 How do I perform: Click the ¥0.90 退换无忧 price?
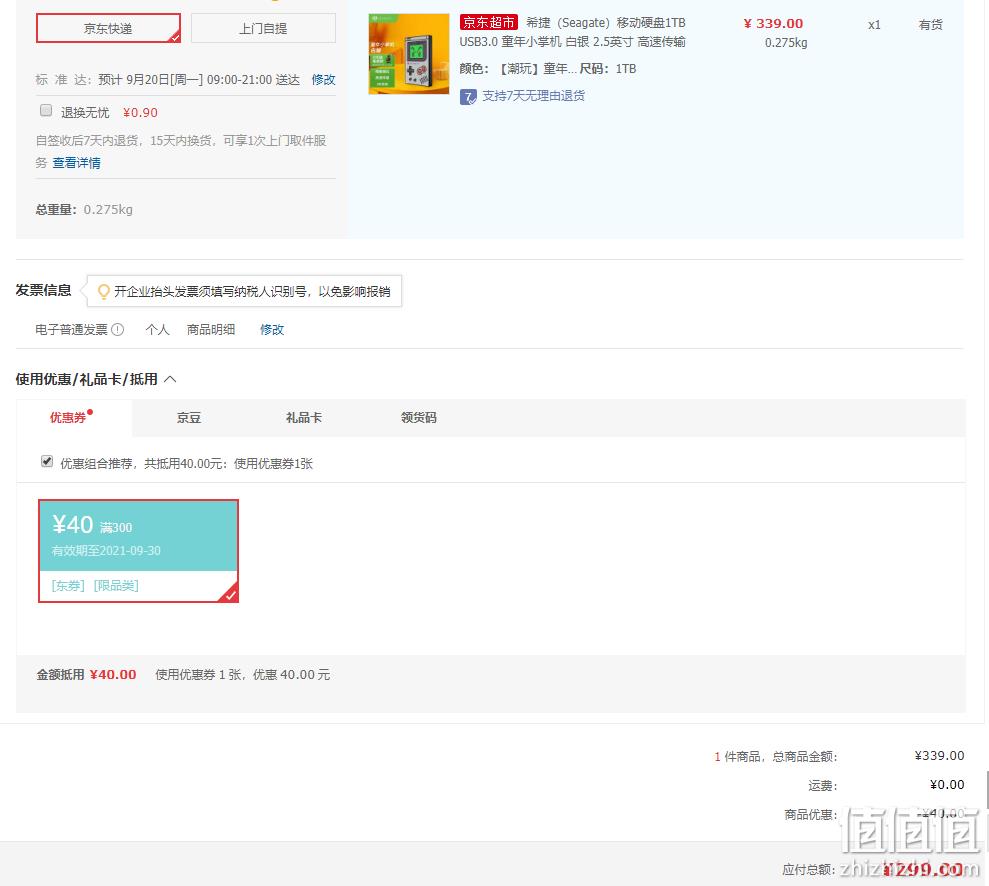[140, 112]
